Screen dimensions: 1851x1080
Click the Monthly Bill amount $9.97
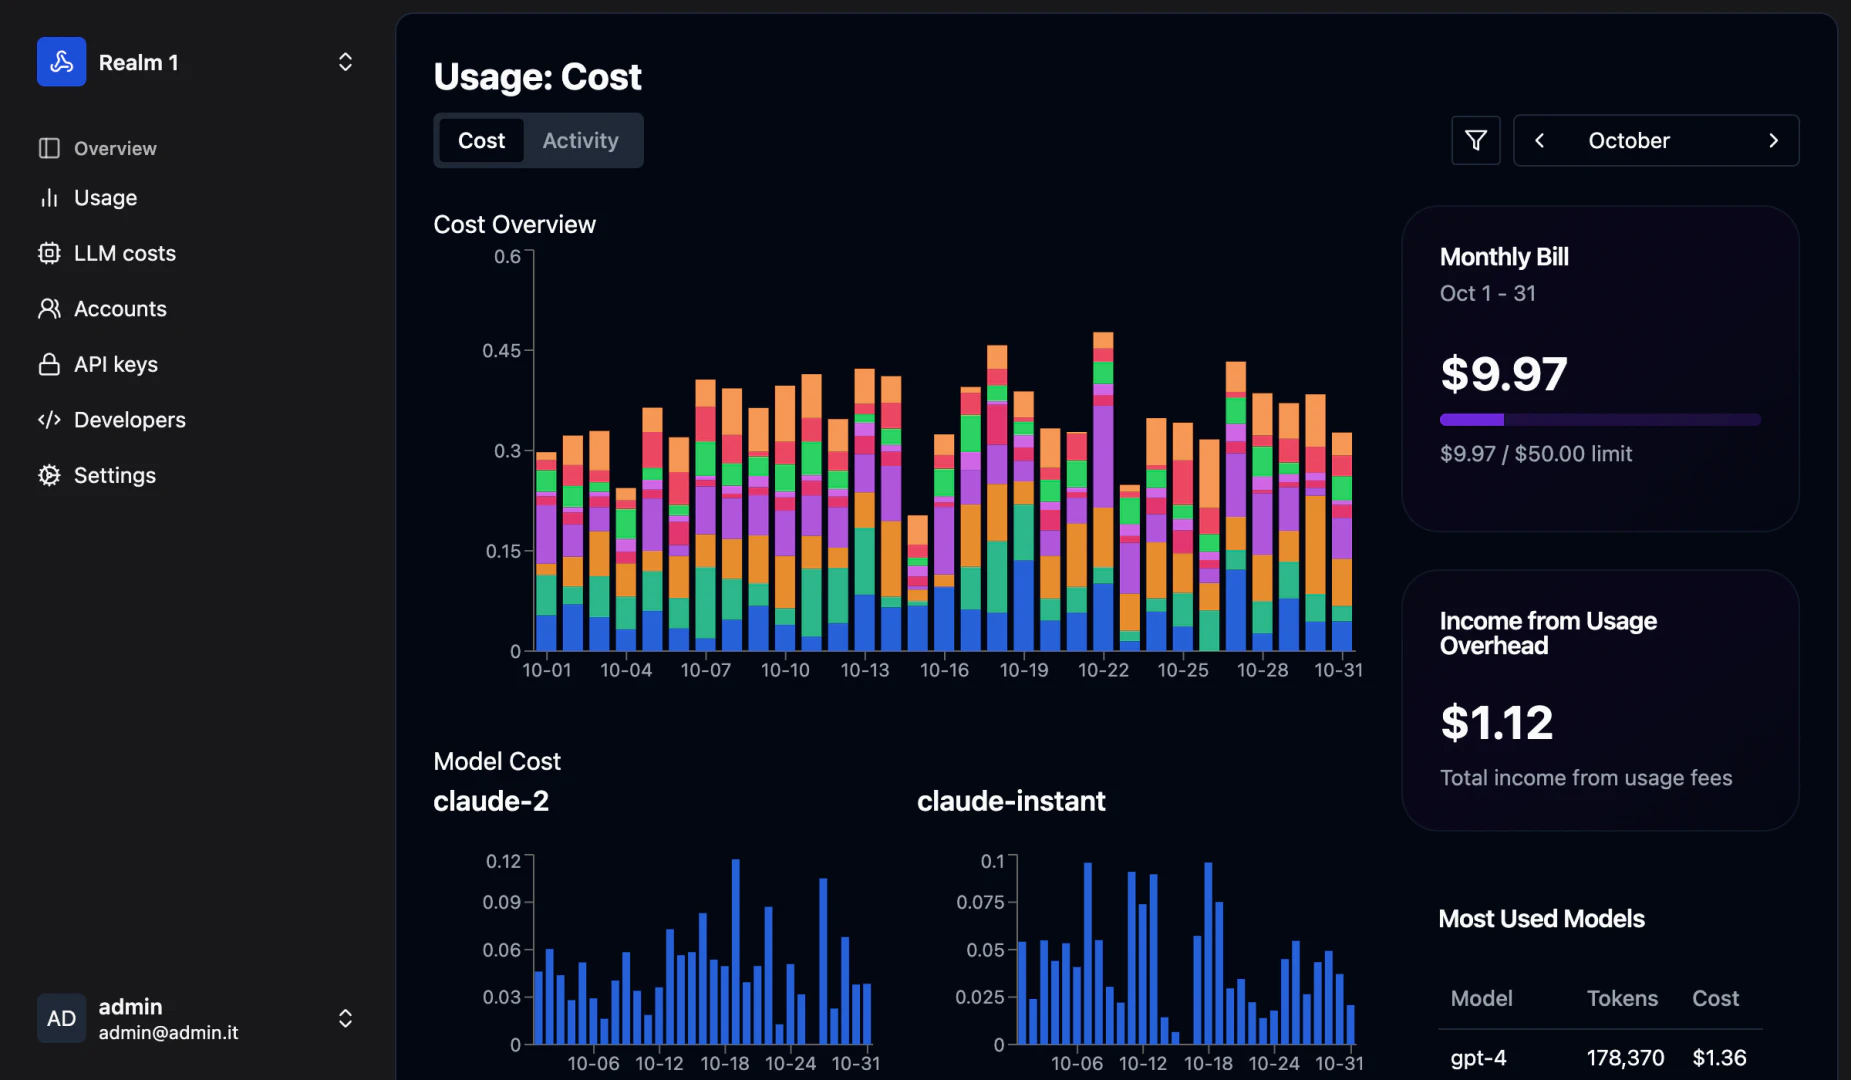1503,374
